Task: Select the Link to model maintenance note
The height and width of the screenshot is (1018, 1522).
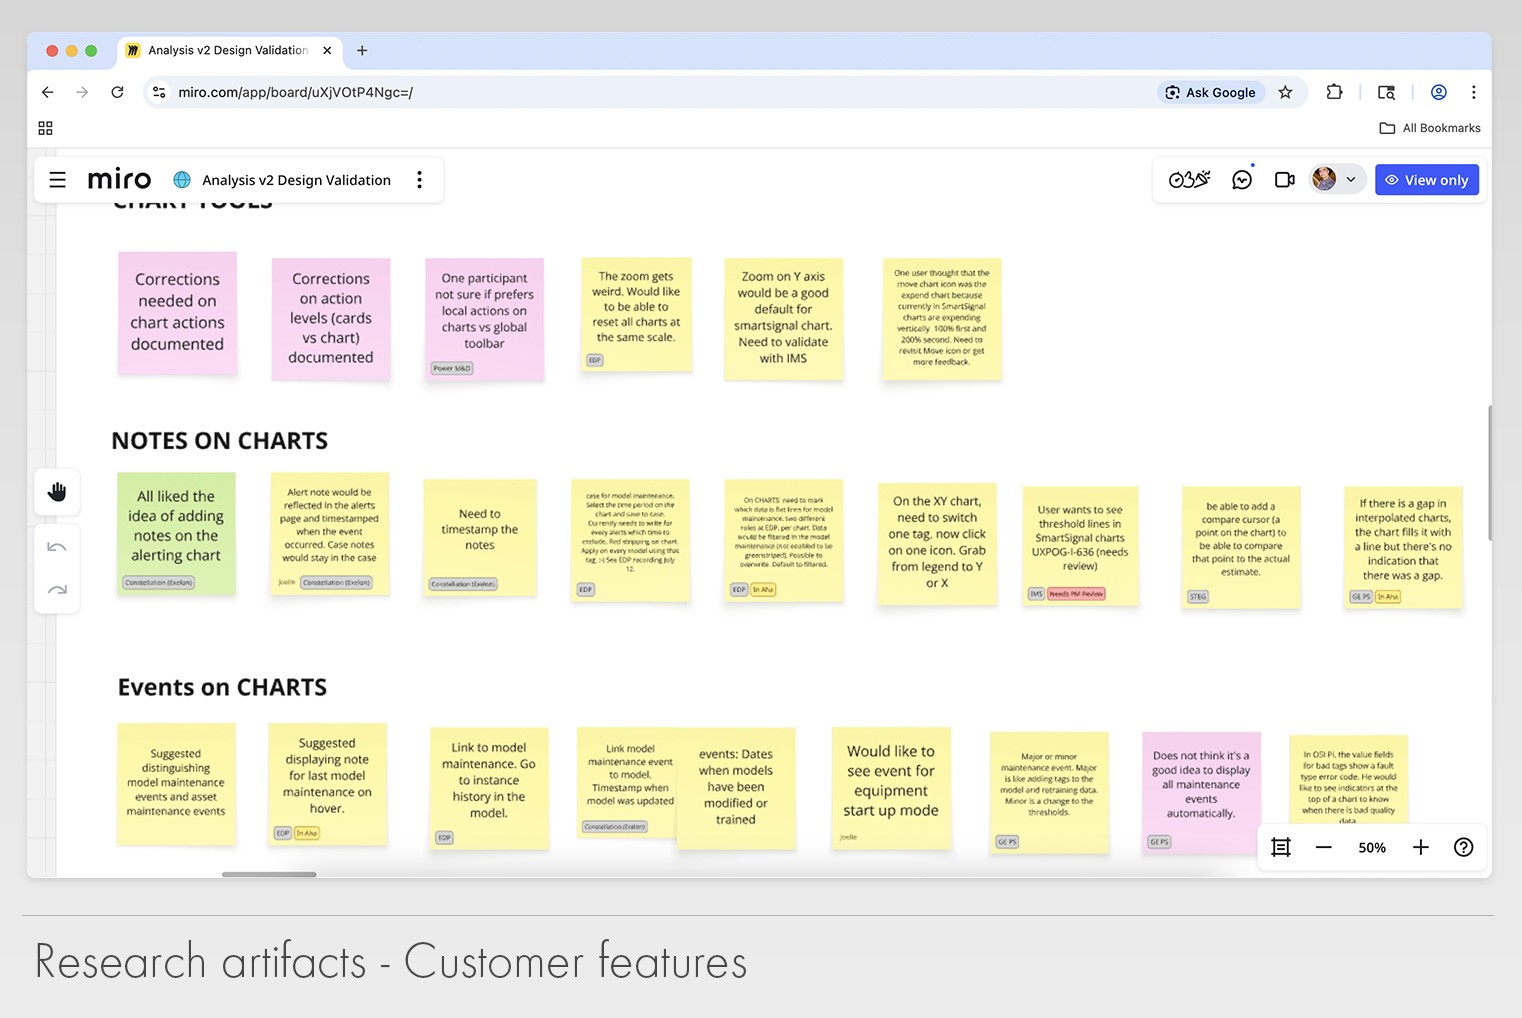Action: (x=489, y=788)
